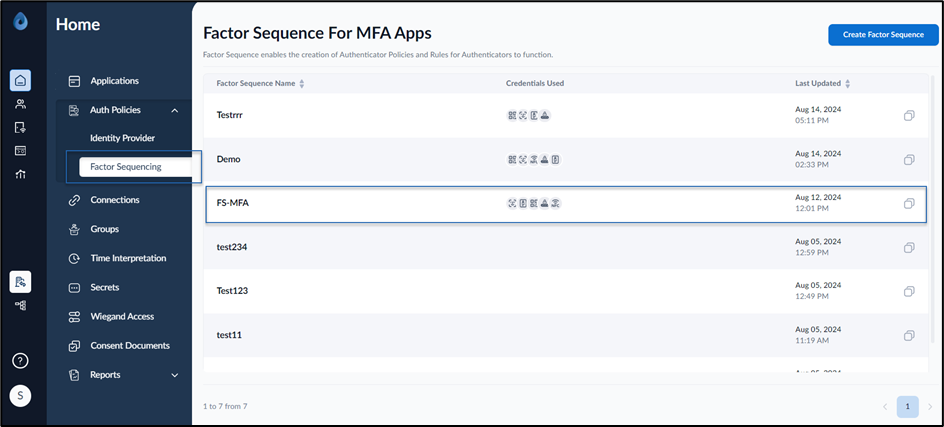Screen dimensions: 944x427
Task: Open Groups in the sidebar
Action: pos(105,229)
